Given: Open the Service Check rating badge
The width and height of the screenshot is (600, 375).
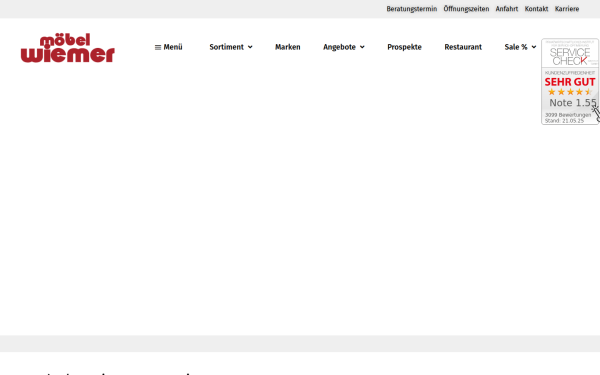Looking at the screenshot, I should coord(570,82).
